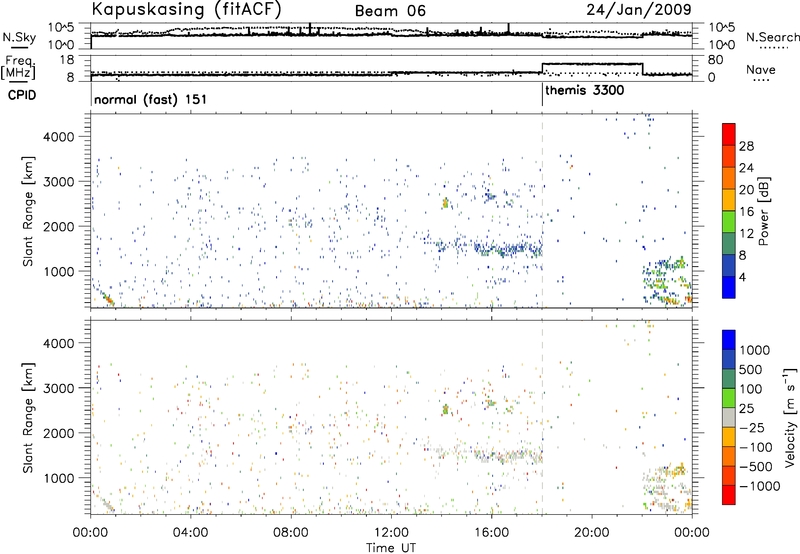Click the 4 label on power colorbar
The width and height of the screenshot is (800, 554).
pyautogui.click(x=743, y=278)
